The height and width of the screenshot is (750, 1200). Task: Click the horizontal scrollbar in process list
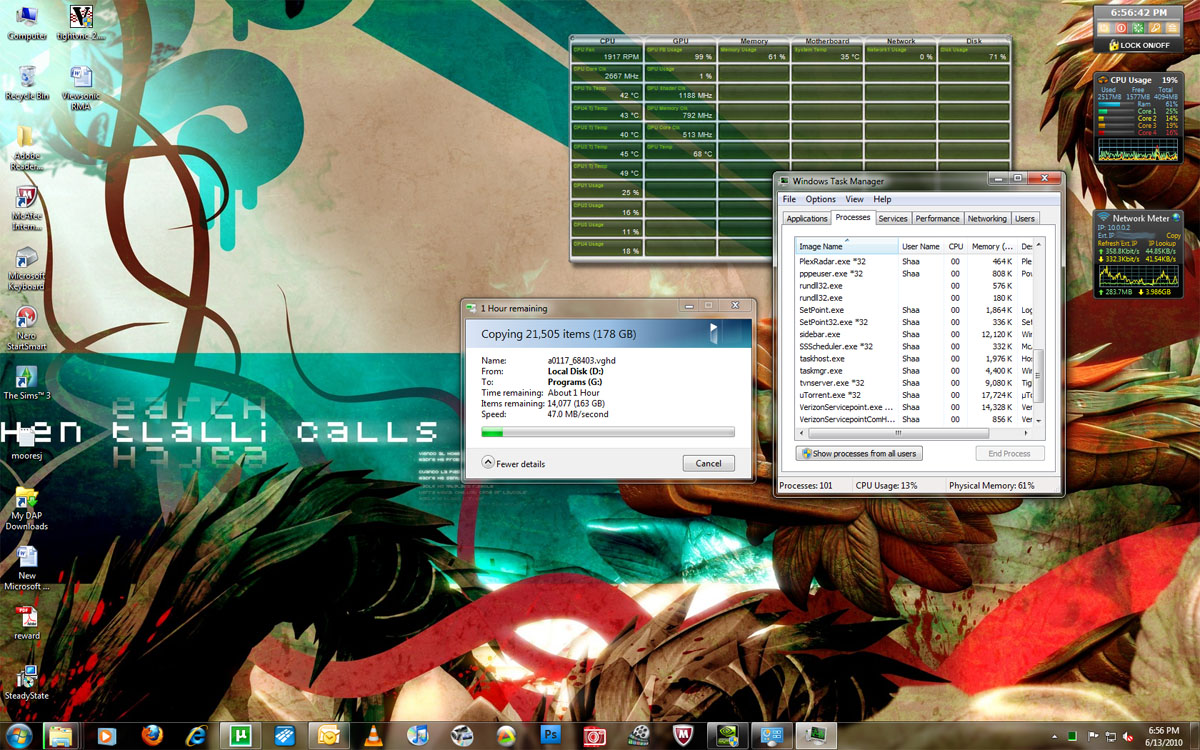[x=896, y=433]
